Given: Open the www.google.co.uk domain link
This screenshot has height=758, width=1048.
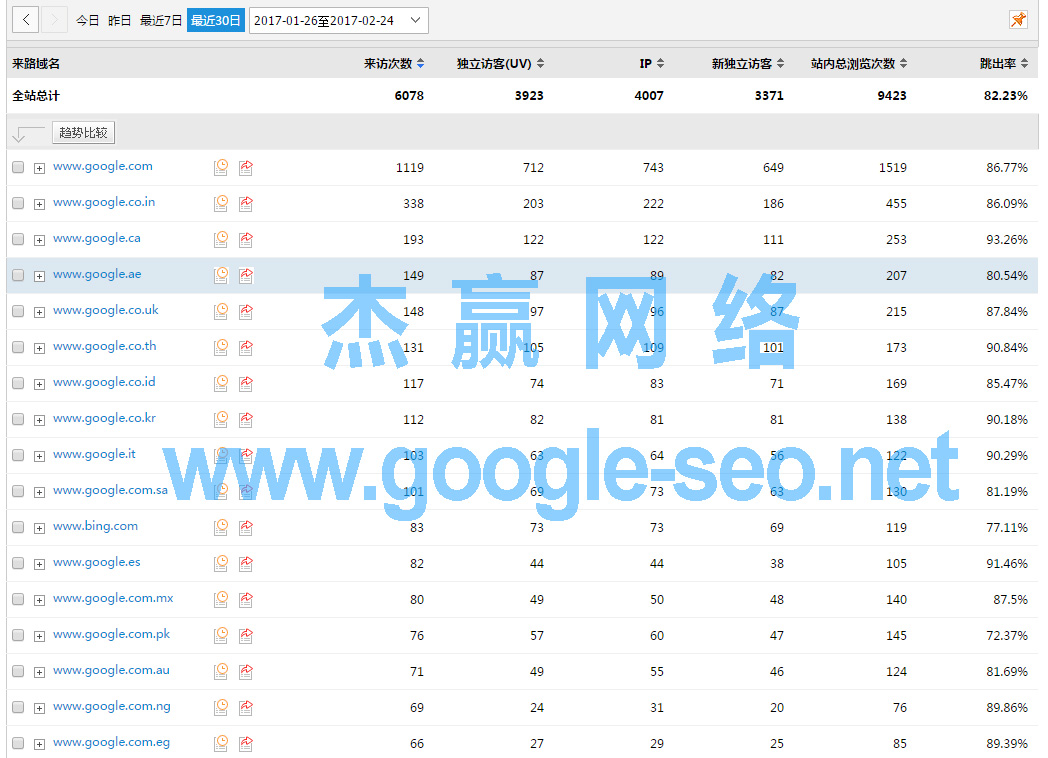Looking at the screenshot, I should (106, 310).
